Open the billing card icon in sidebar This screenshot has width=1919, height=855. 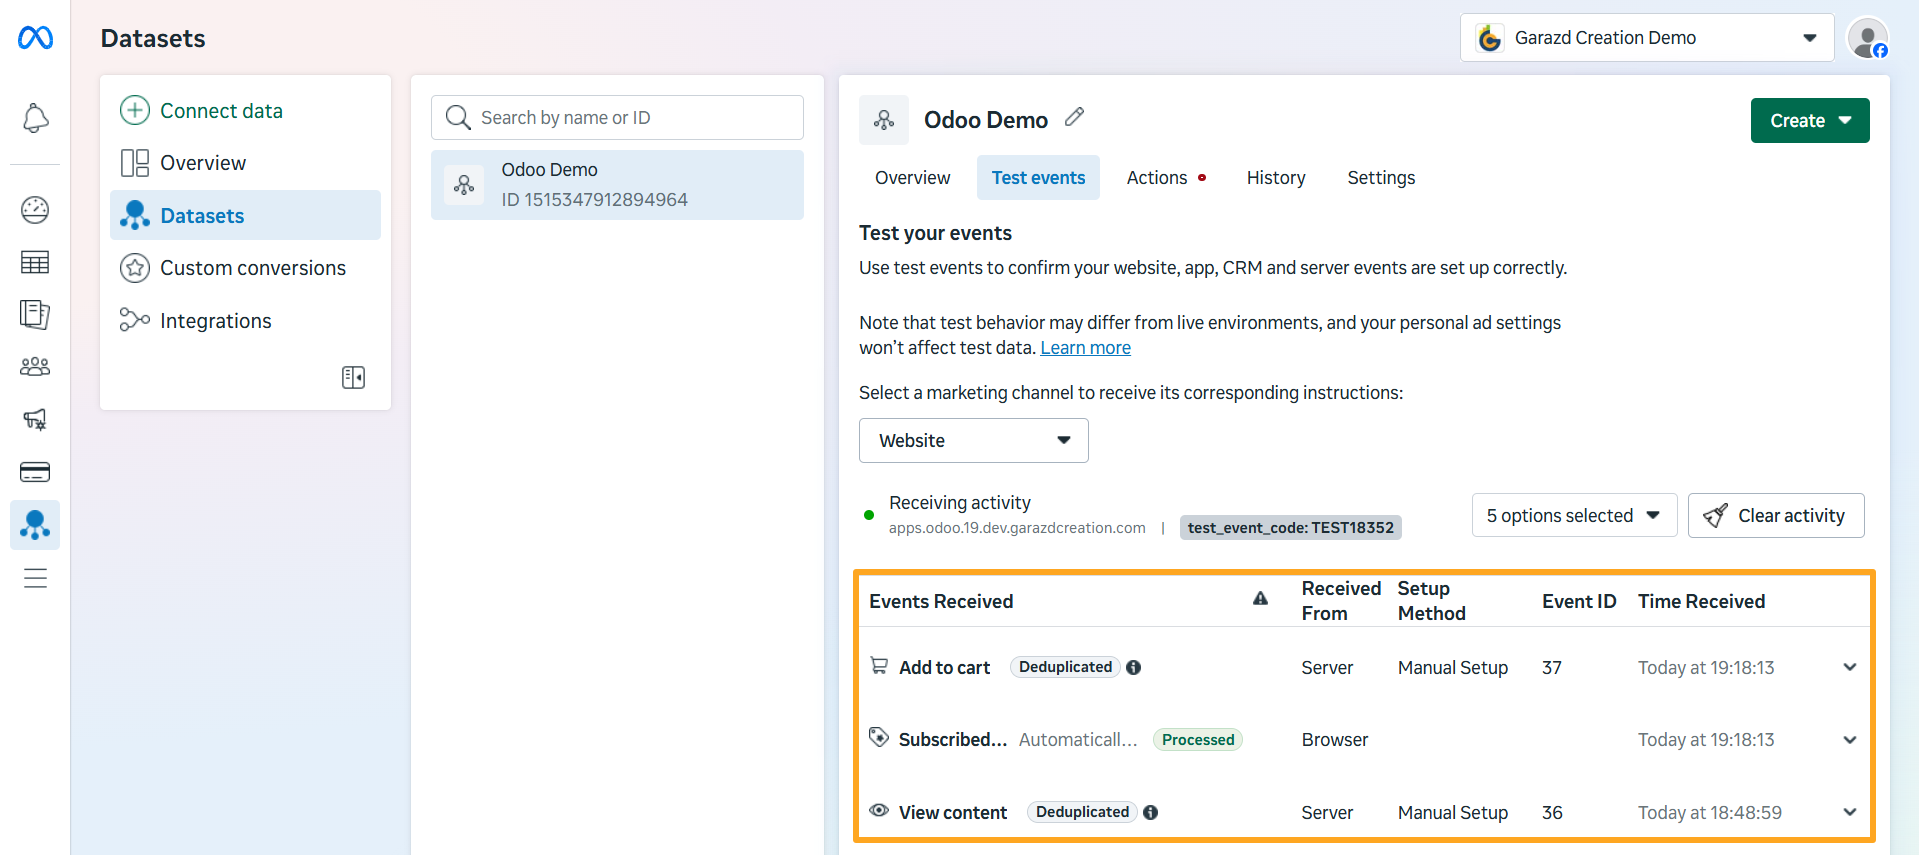35,472
